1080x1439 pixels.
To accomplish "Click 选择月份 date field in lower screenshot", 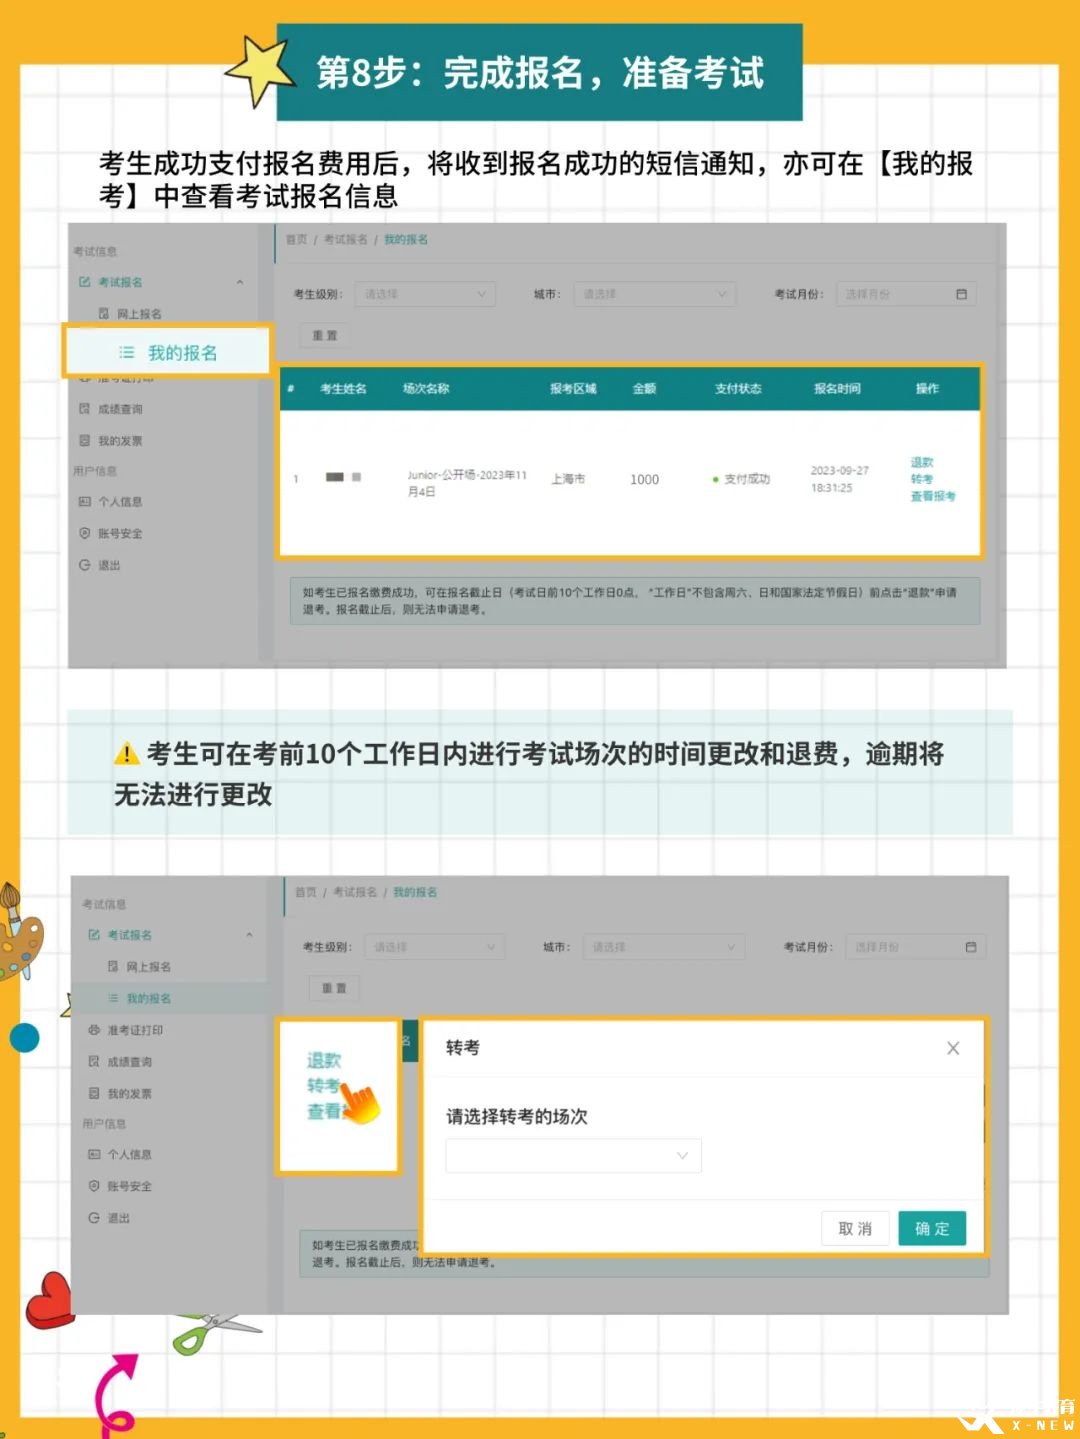I will tap(916, 947).
